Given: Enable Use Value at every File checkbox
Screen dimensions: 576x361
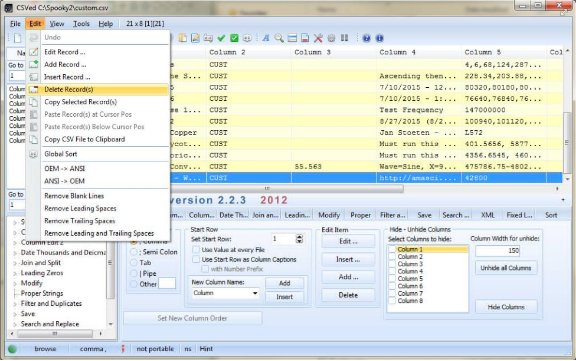Looking at the screenshot, I should coord(196,250).
